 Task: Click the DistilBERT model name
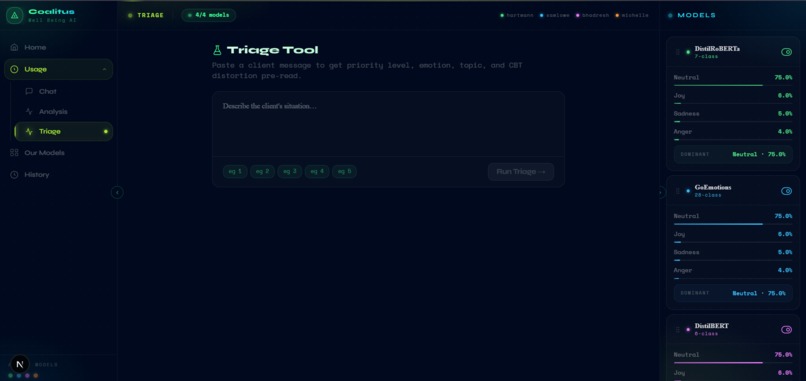point(711,326)
